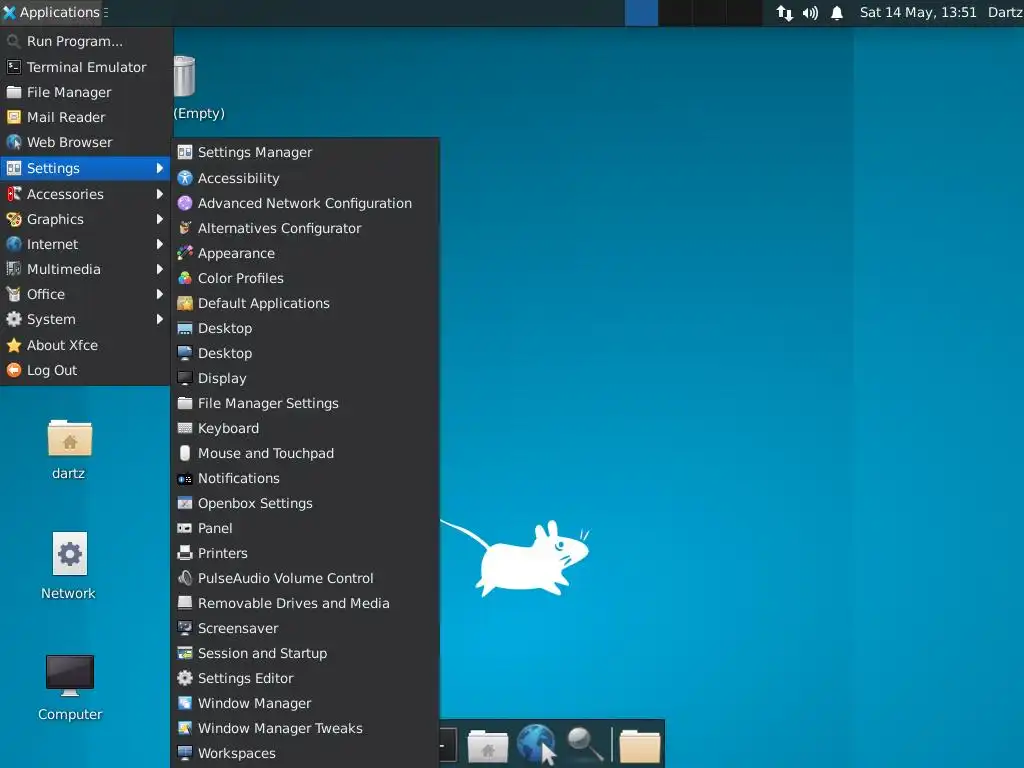Open the Trash icon on the desktop
Image resolution: width=1024 pixels, height=768 pixels.
pos(185,76)
